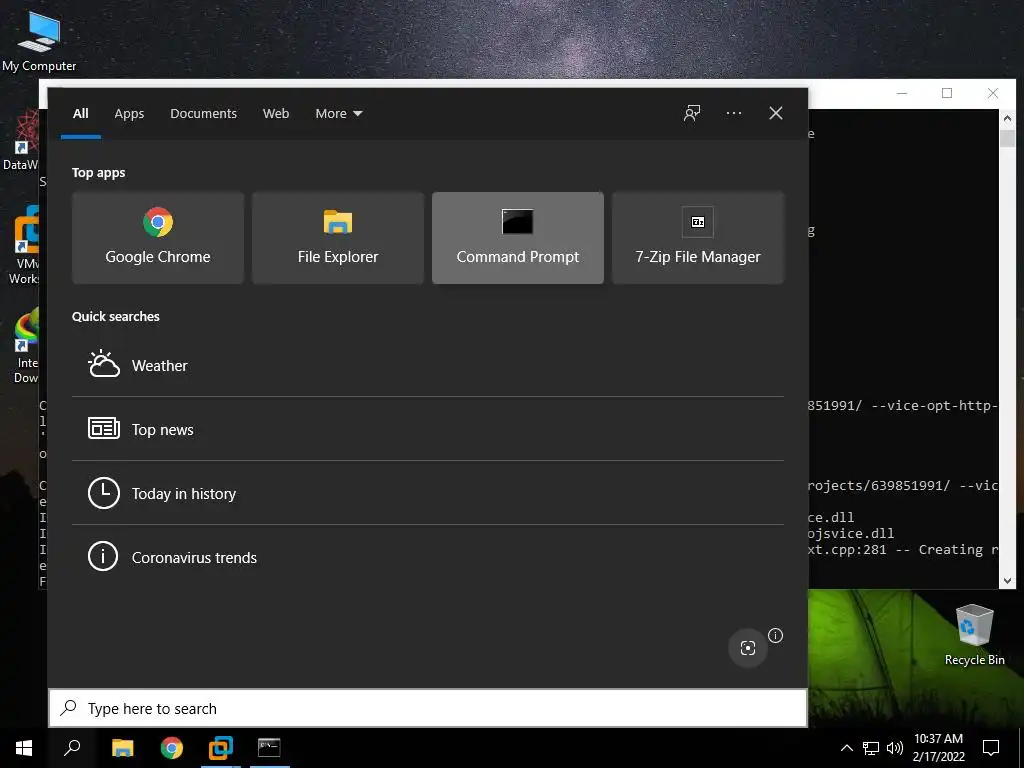
Task: Select the newspaper icon beside Top news
Action: (x=104, y=428)
